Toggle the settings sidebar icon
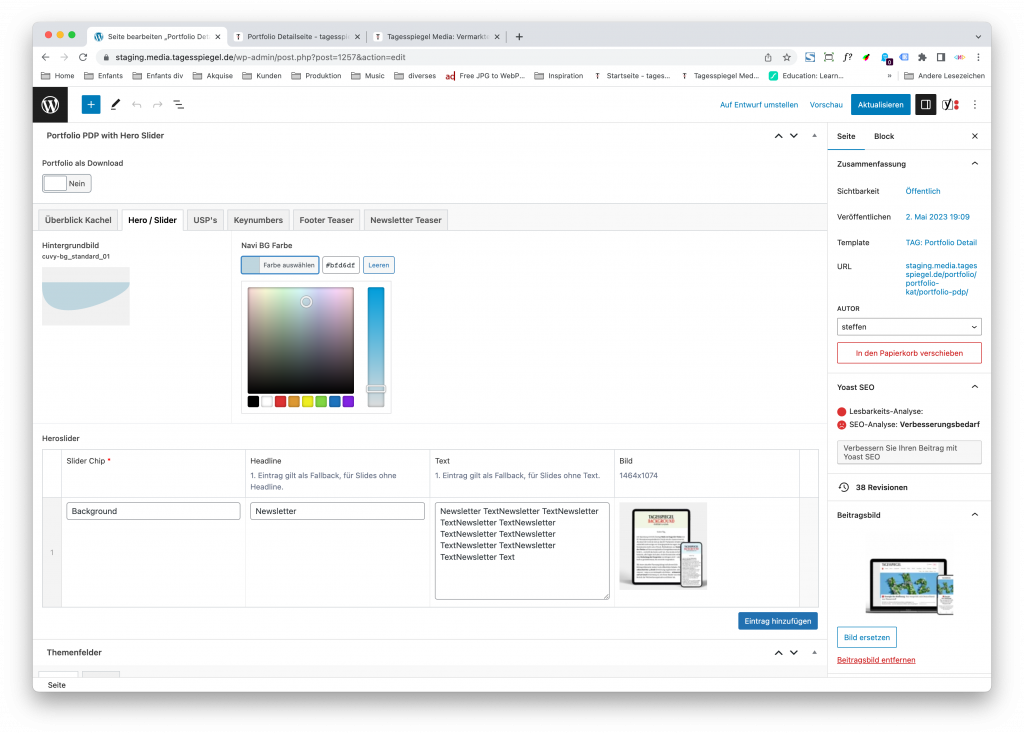 click(925, 105)
